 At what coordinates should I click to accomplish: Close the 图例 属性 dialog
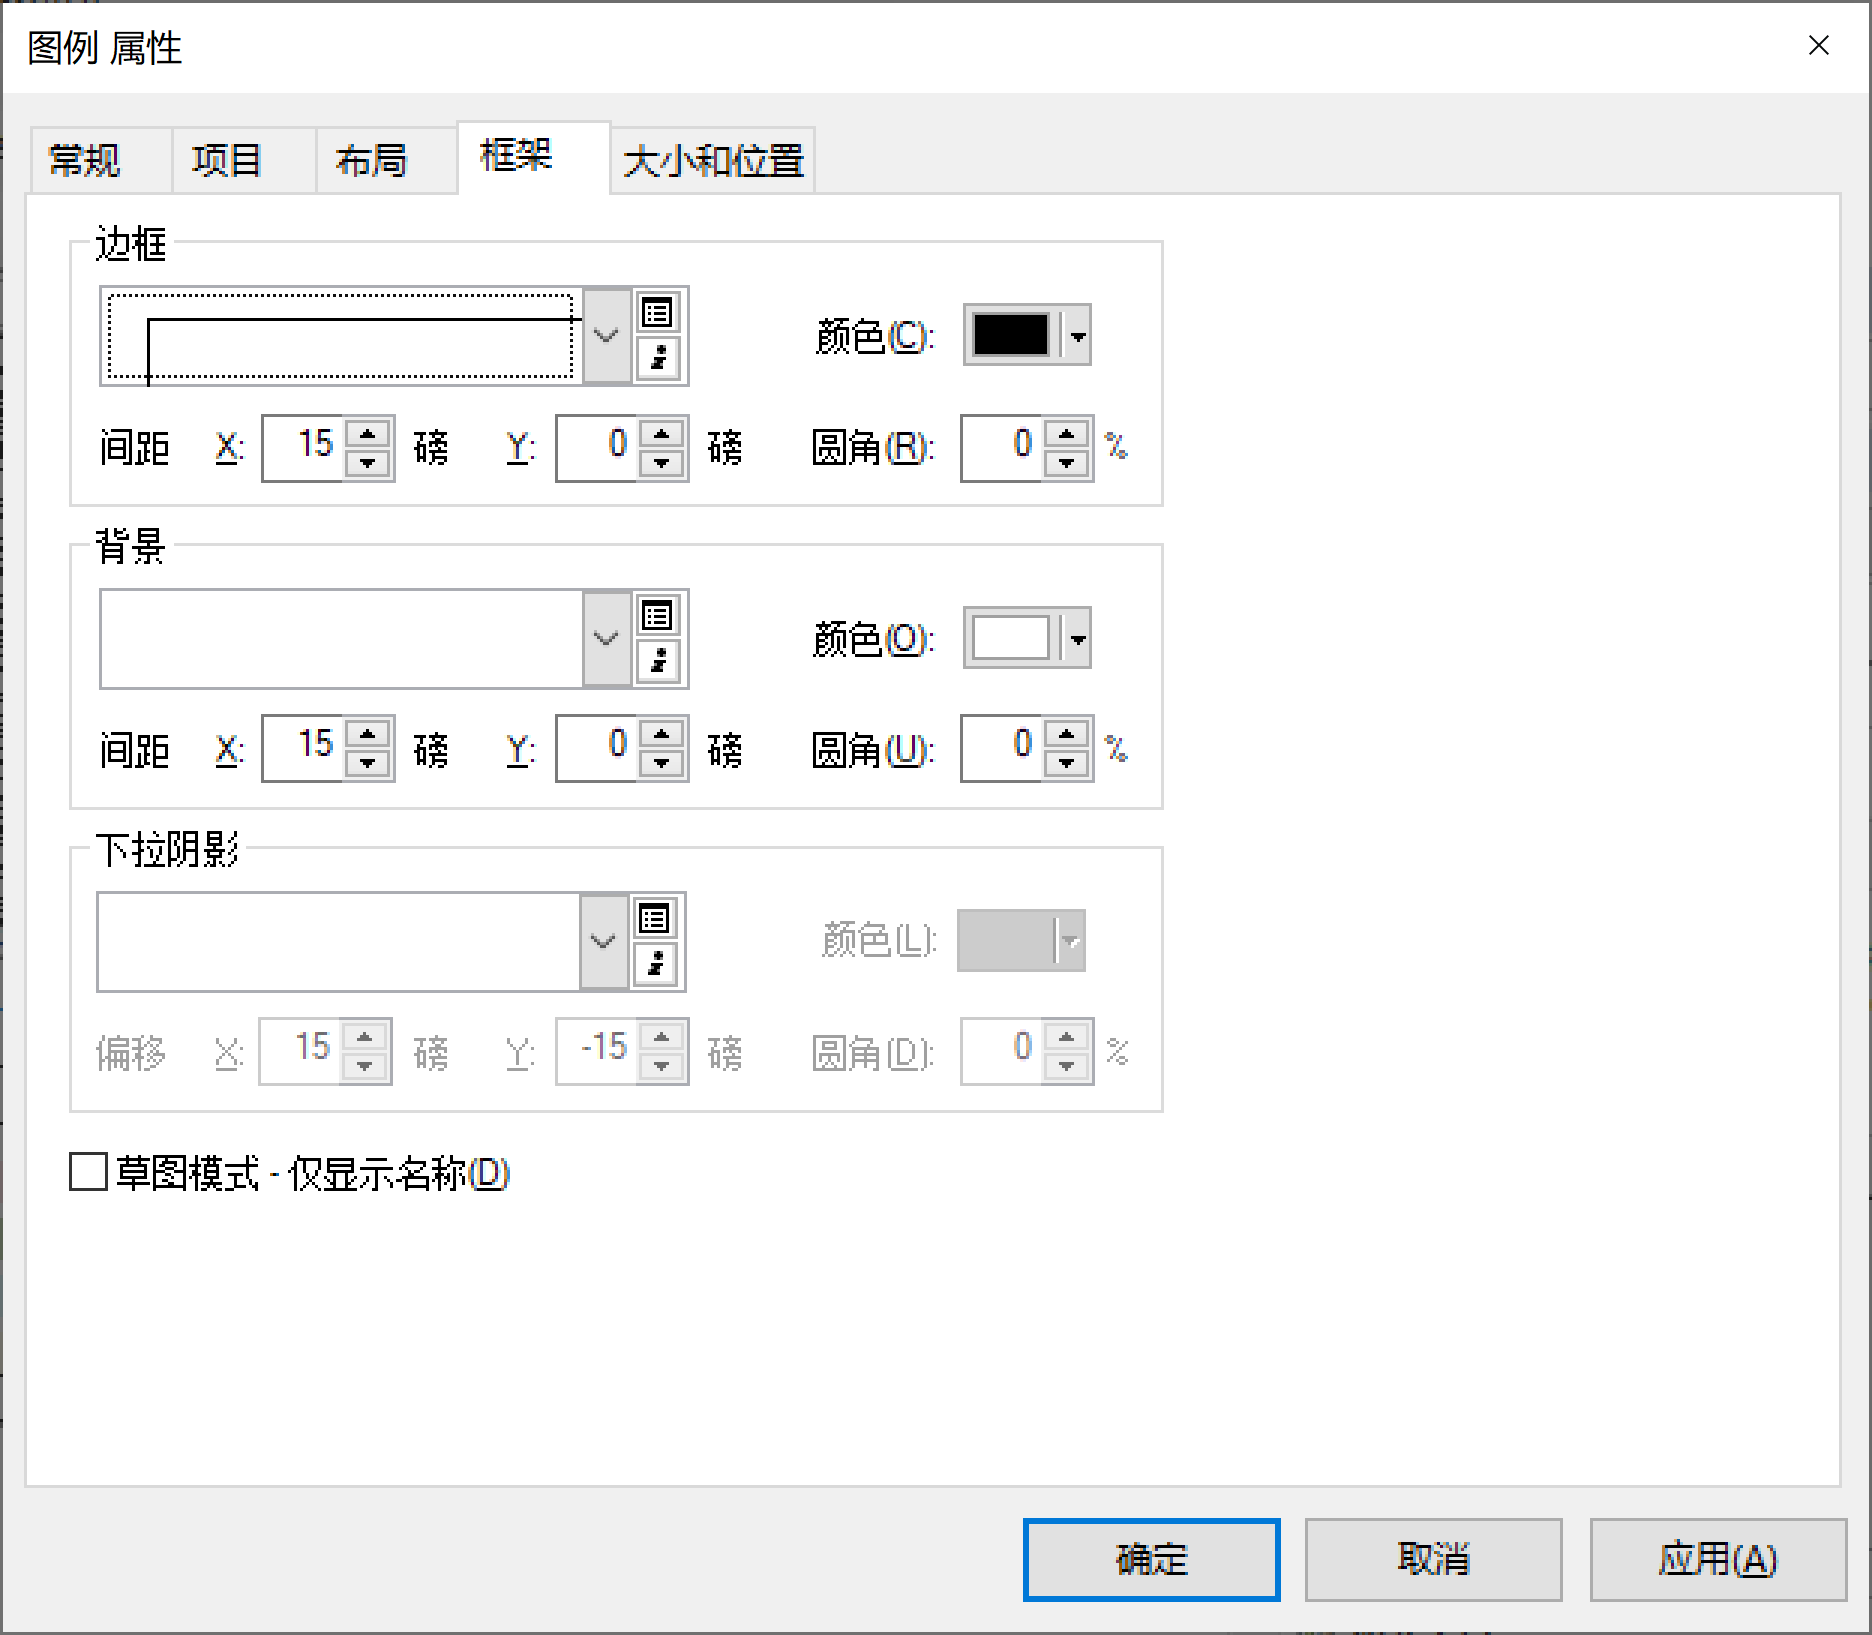(1819, 46)
